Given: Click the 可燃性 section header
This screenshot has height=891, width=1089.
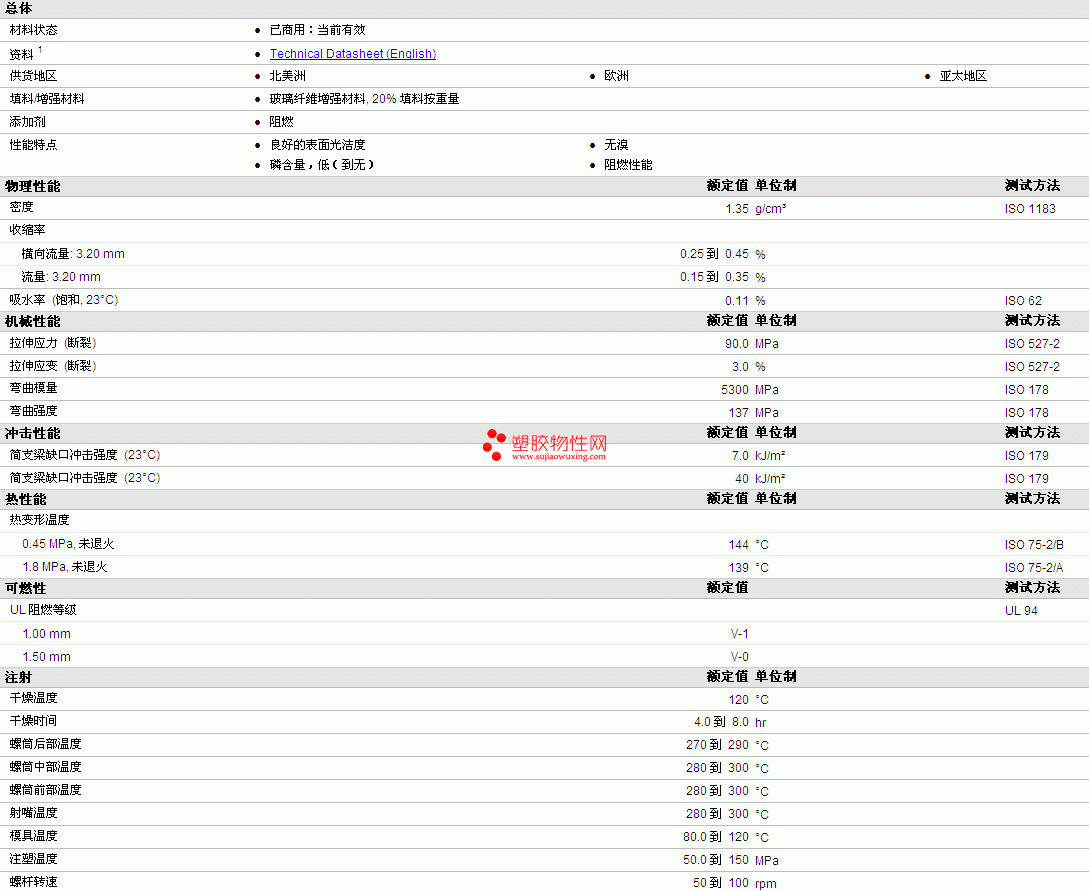Looking at the screenshot, I should coord(26,588).
